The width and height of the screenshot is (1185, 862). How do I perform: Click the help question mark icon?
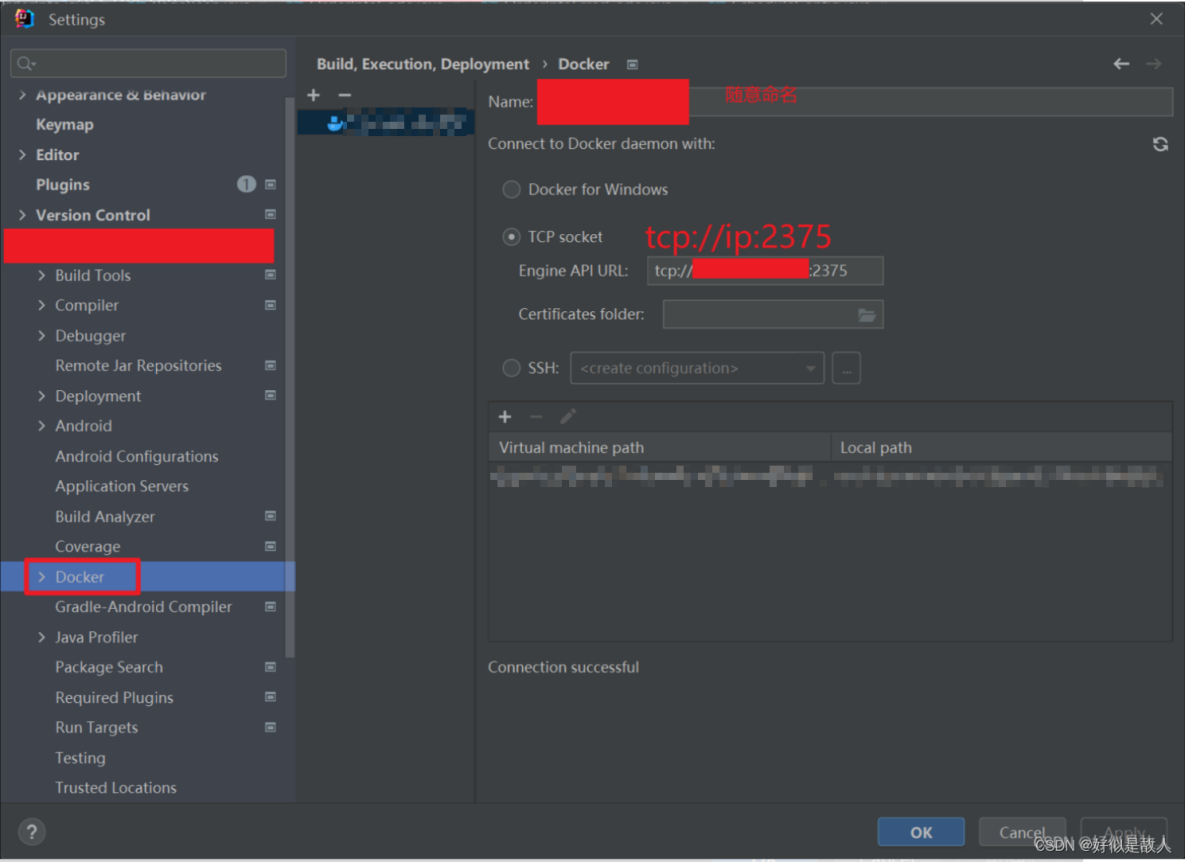(x=32, y=831)
